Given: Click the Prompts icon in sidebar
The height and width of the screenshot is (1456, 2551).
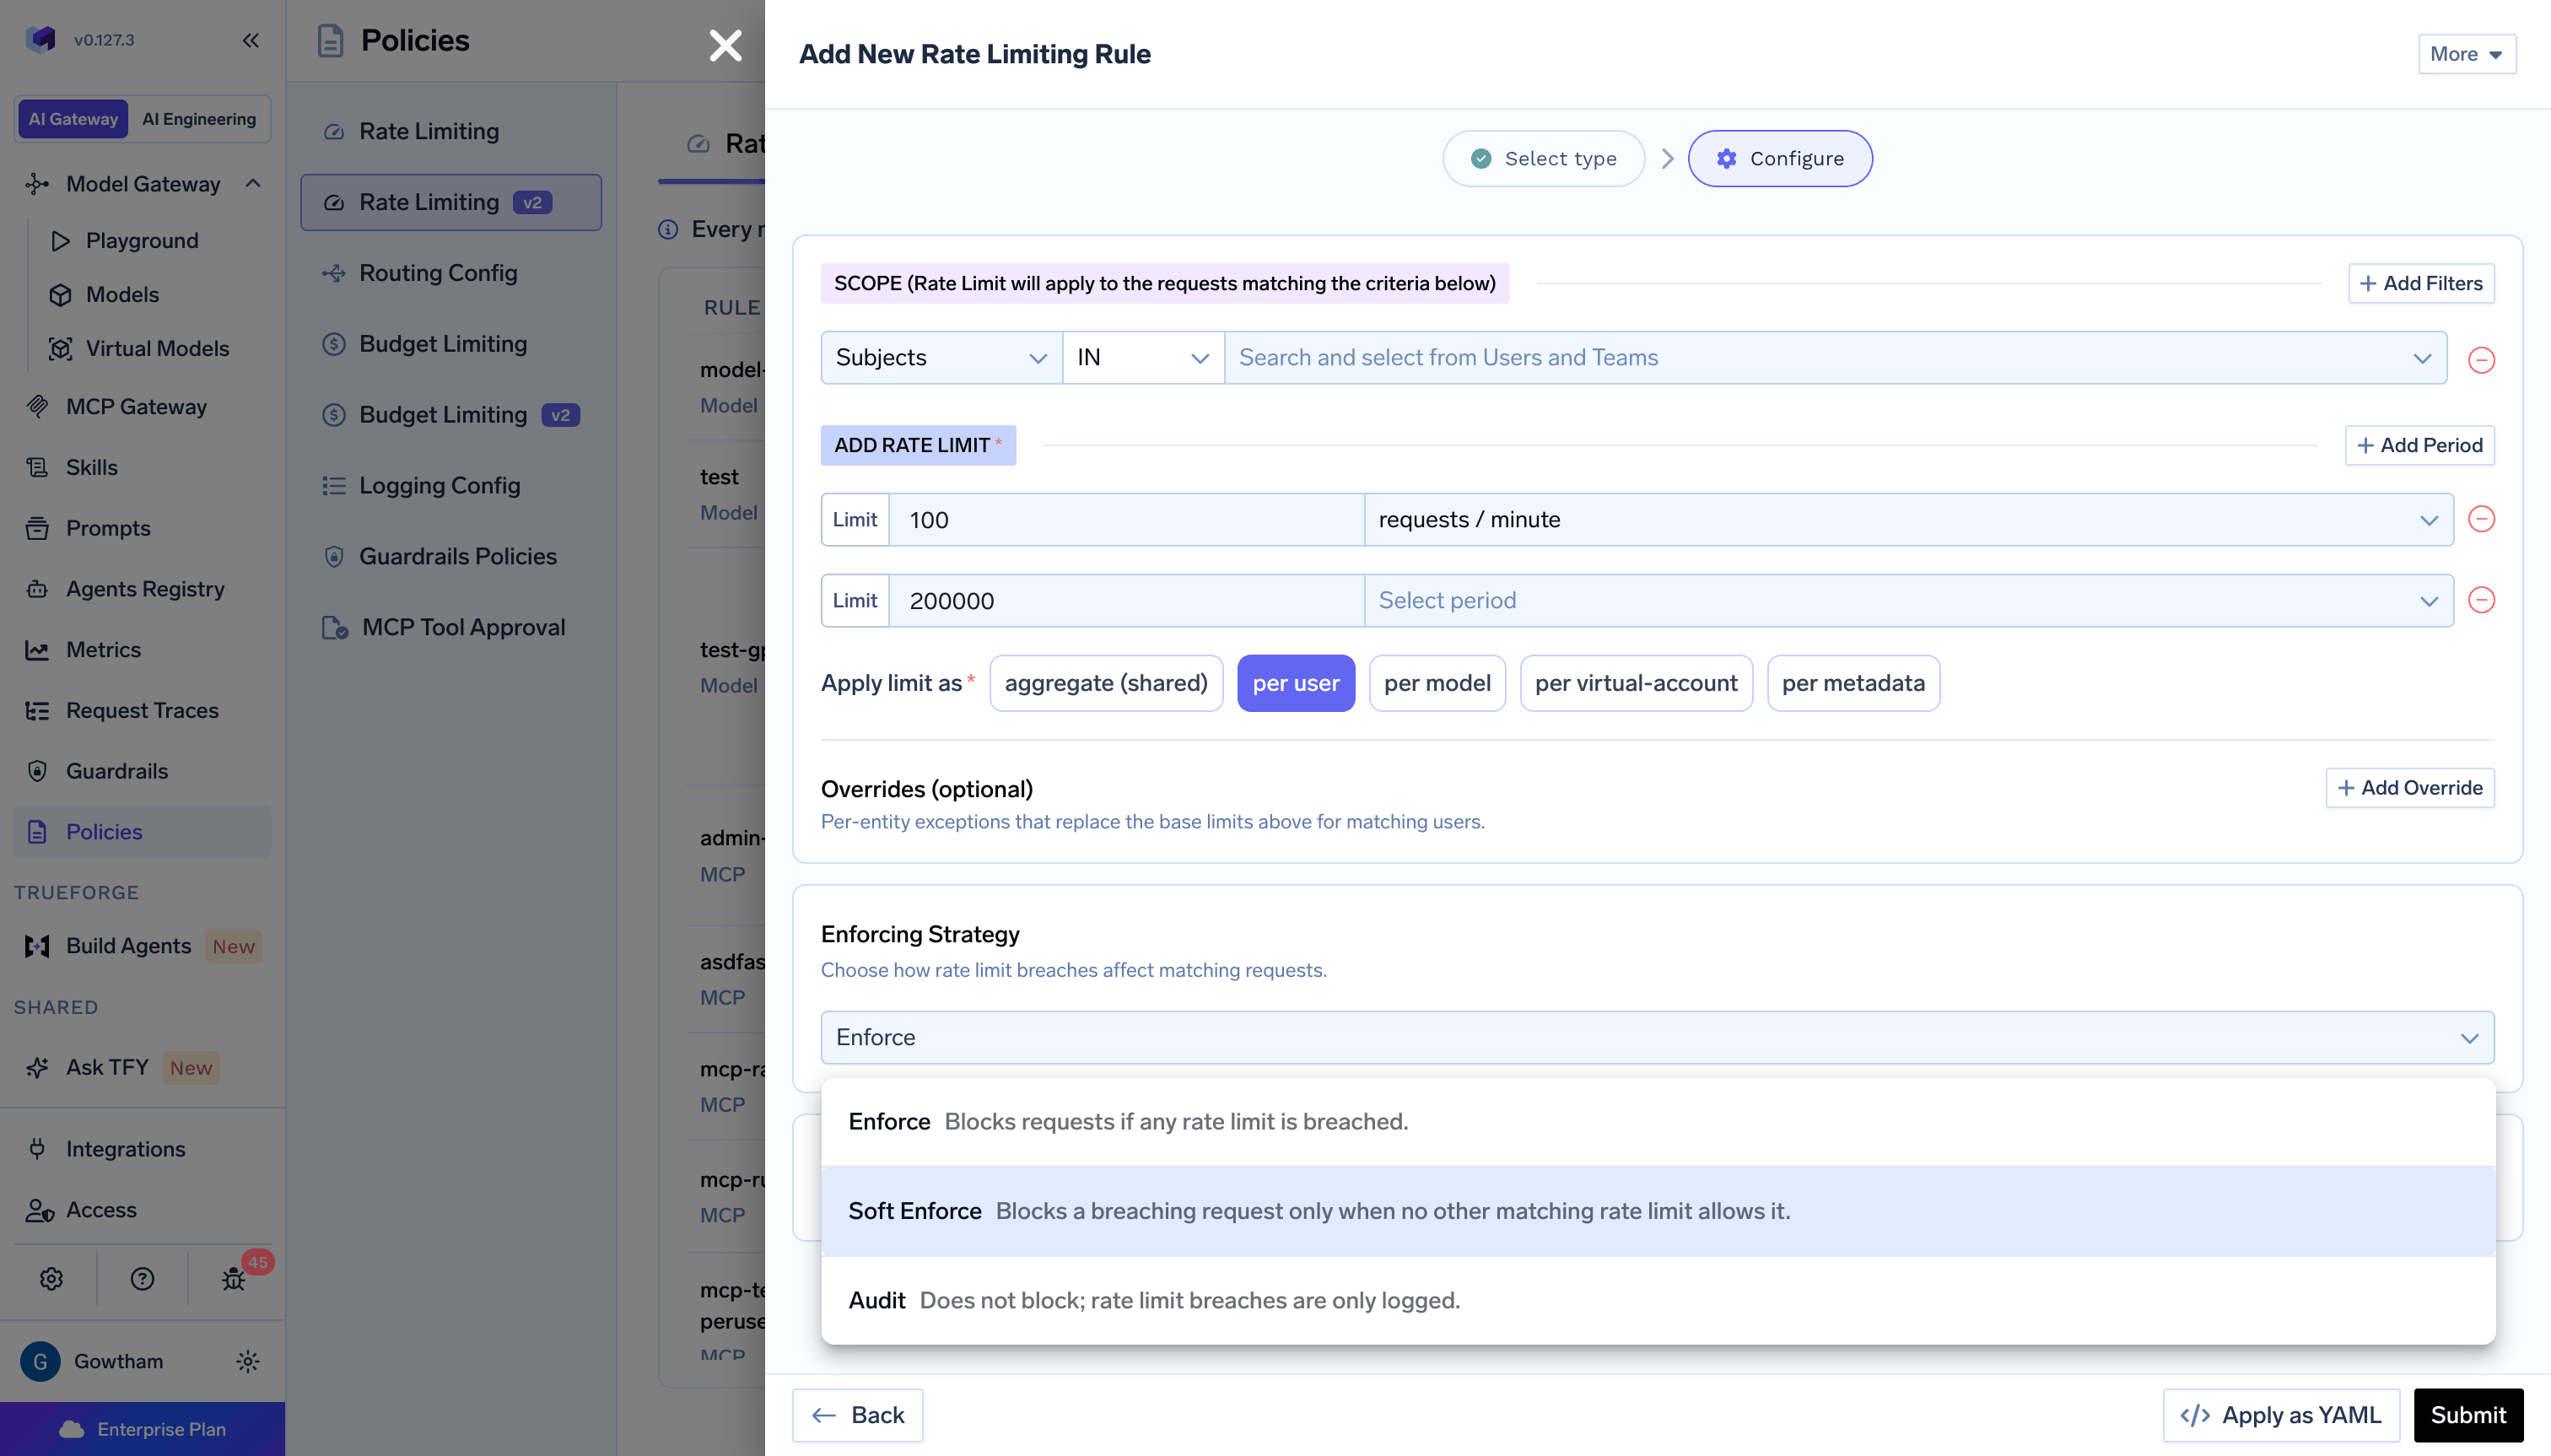Looking at the screenshot, I should (x=37, y=529).
